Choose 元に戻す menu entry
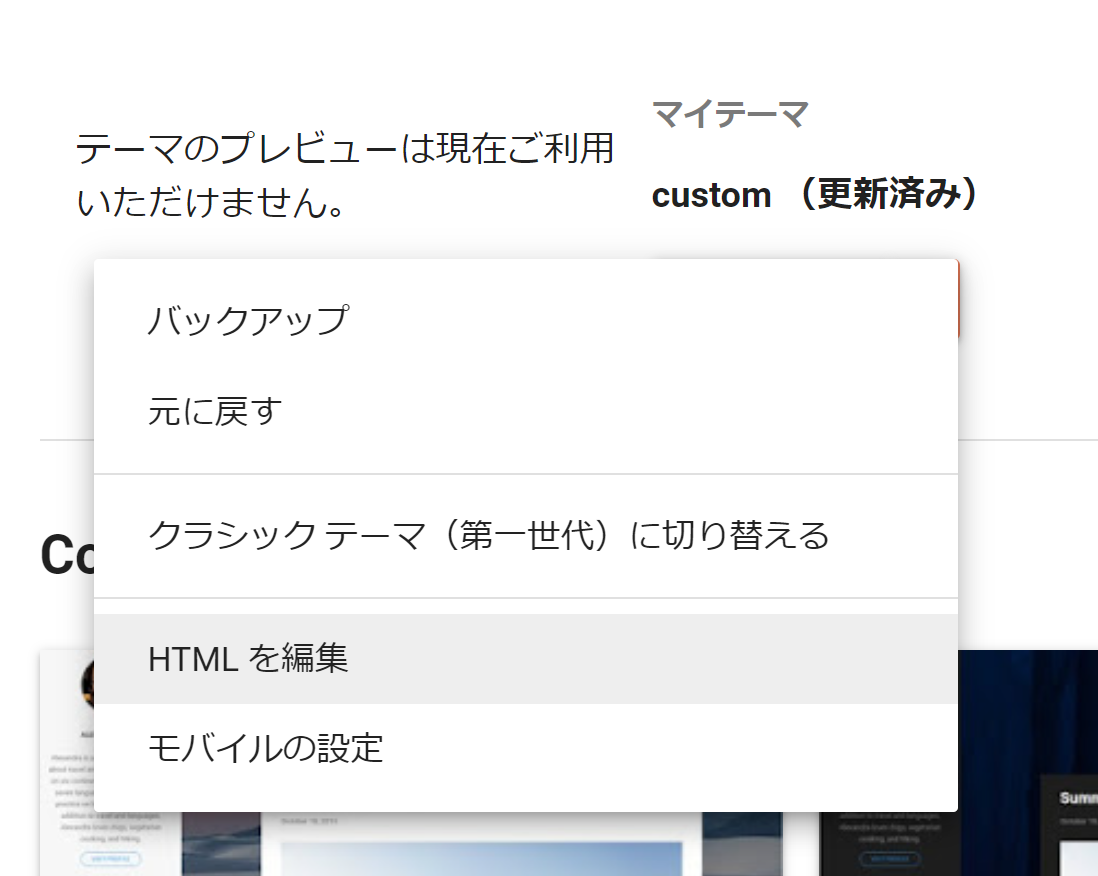Image resolution: width=1098 pixels, height=876 pixels. tap(526, 411)
